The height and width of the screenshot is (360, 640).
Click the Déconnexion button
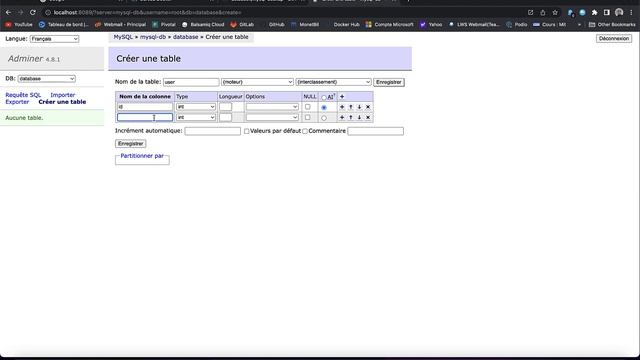pyautogui.click(x=614, y=38)
